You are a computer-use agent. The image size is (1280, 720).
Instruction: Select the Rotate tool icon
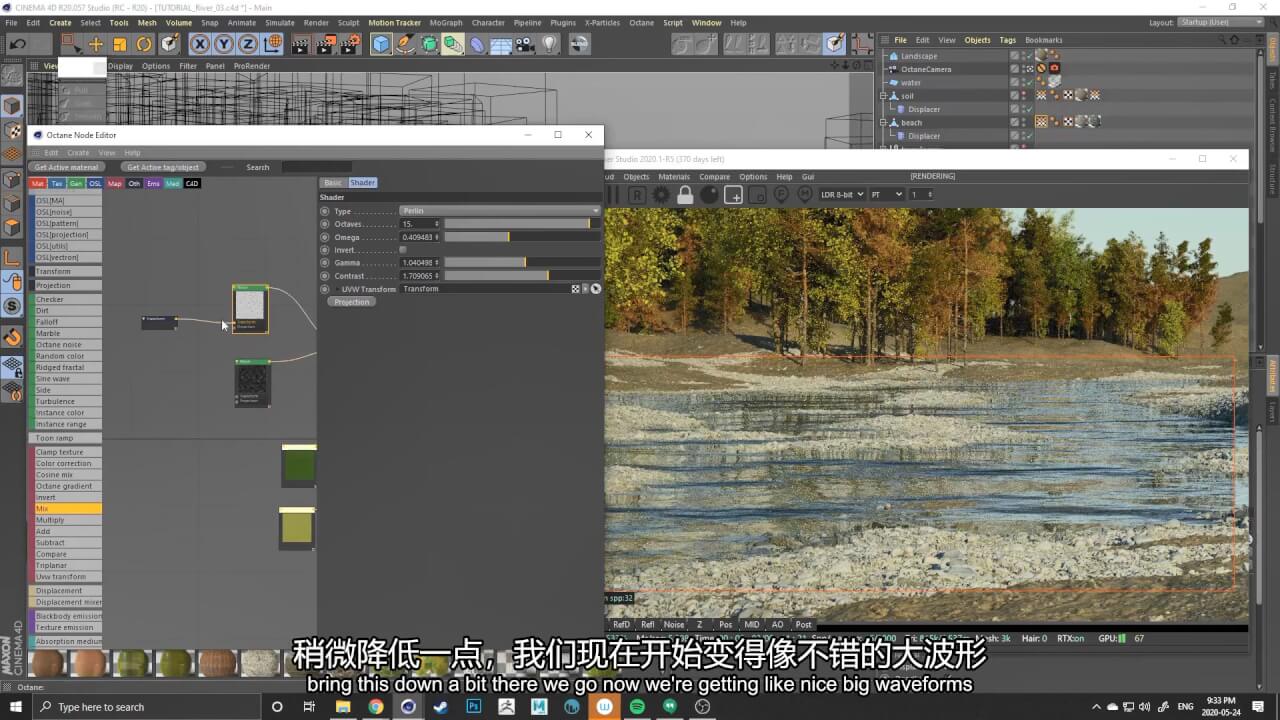144,44
